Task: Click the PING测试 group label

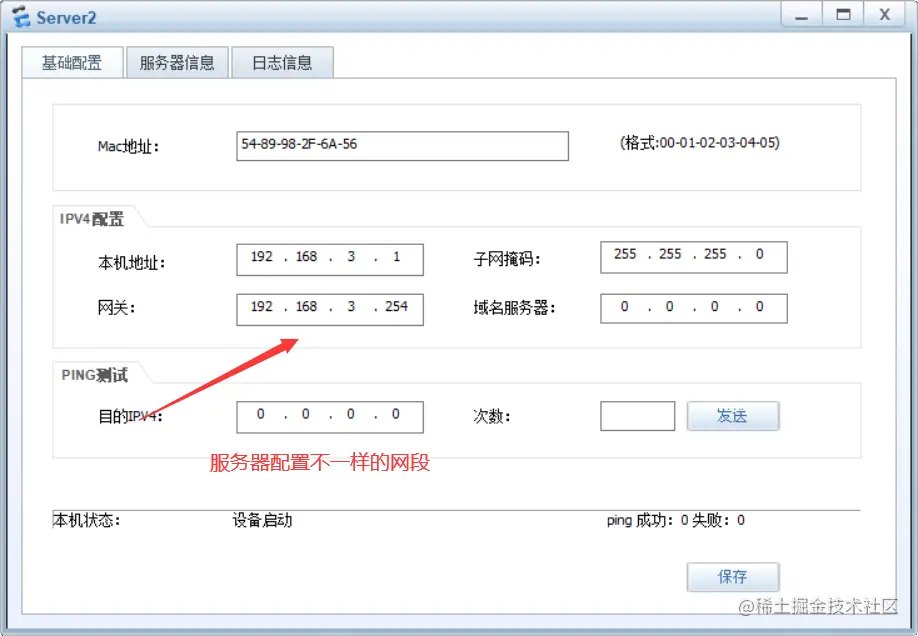Action: [x=94, y=375]
